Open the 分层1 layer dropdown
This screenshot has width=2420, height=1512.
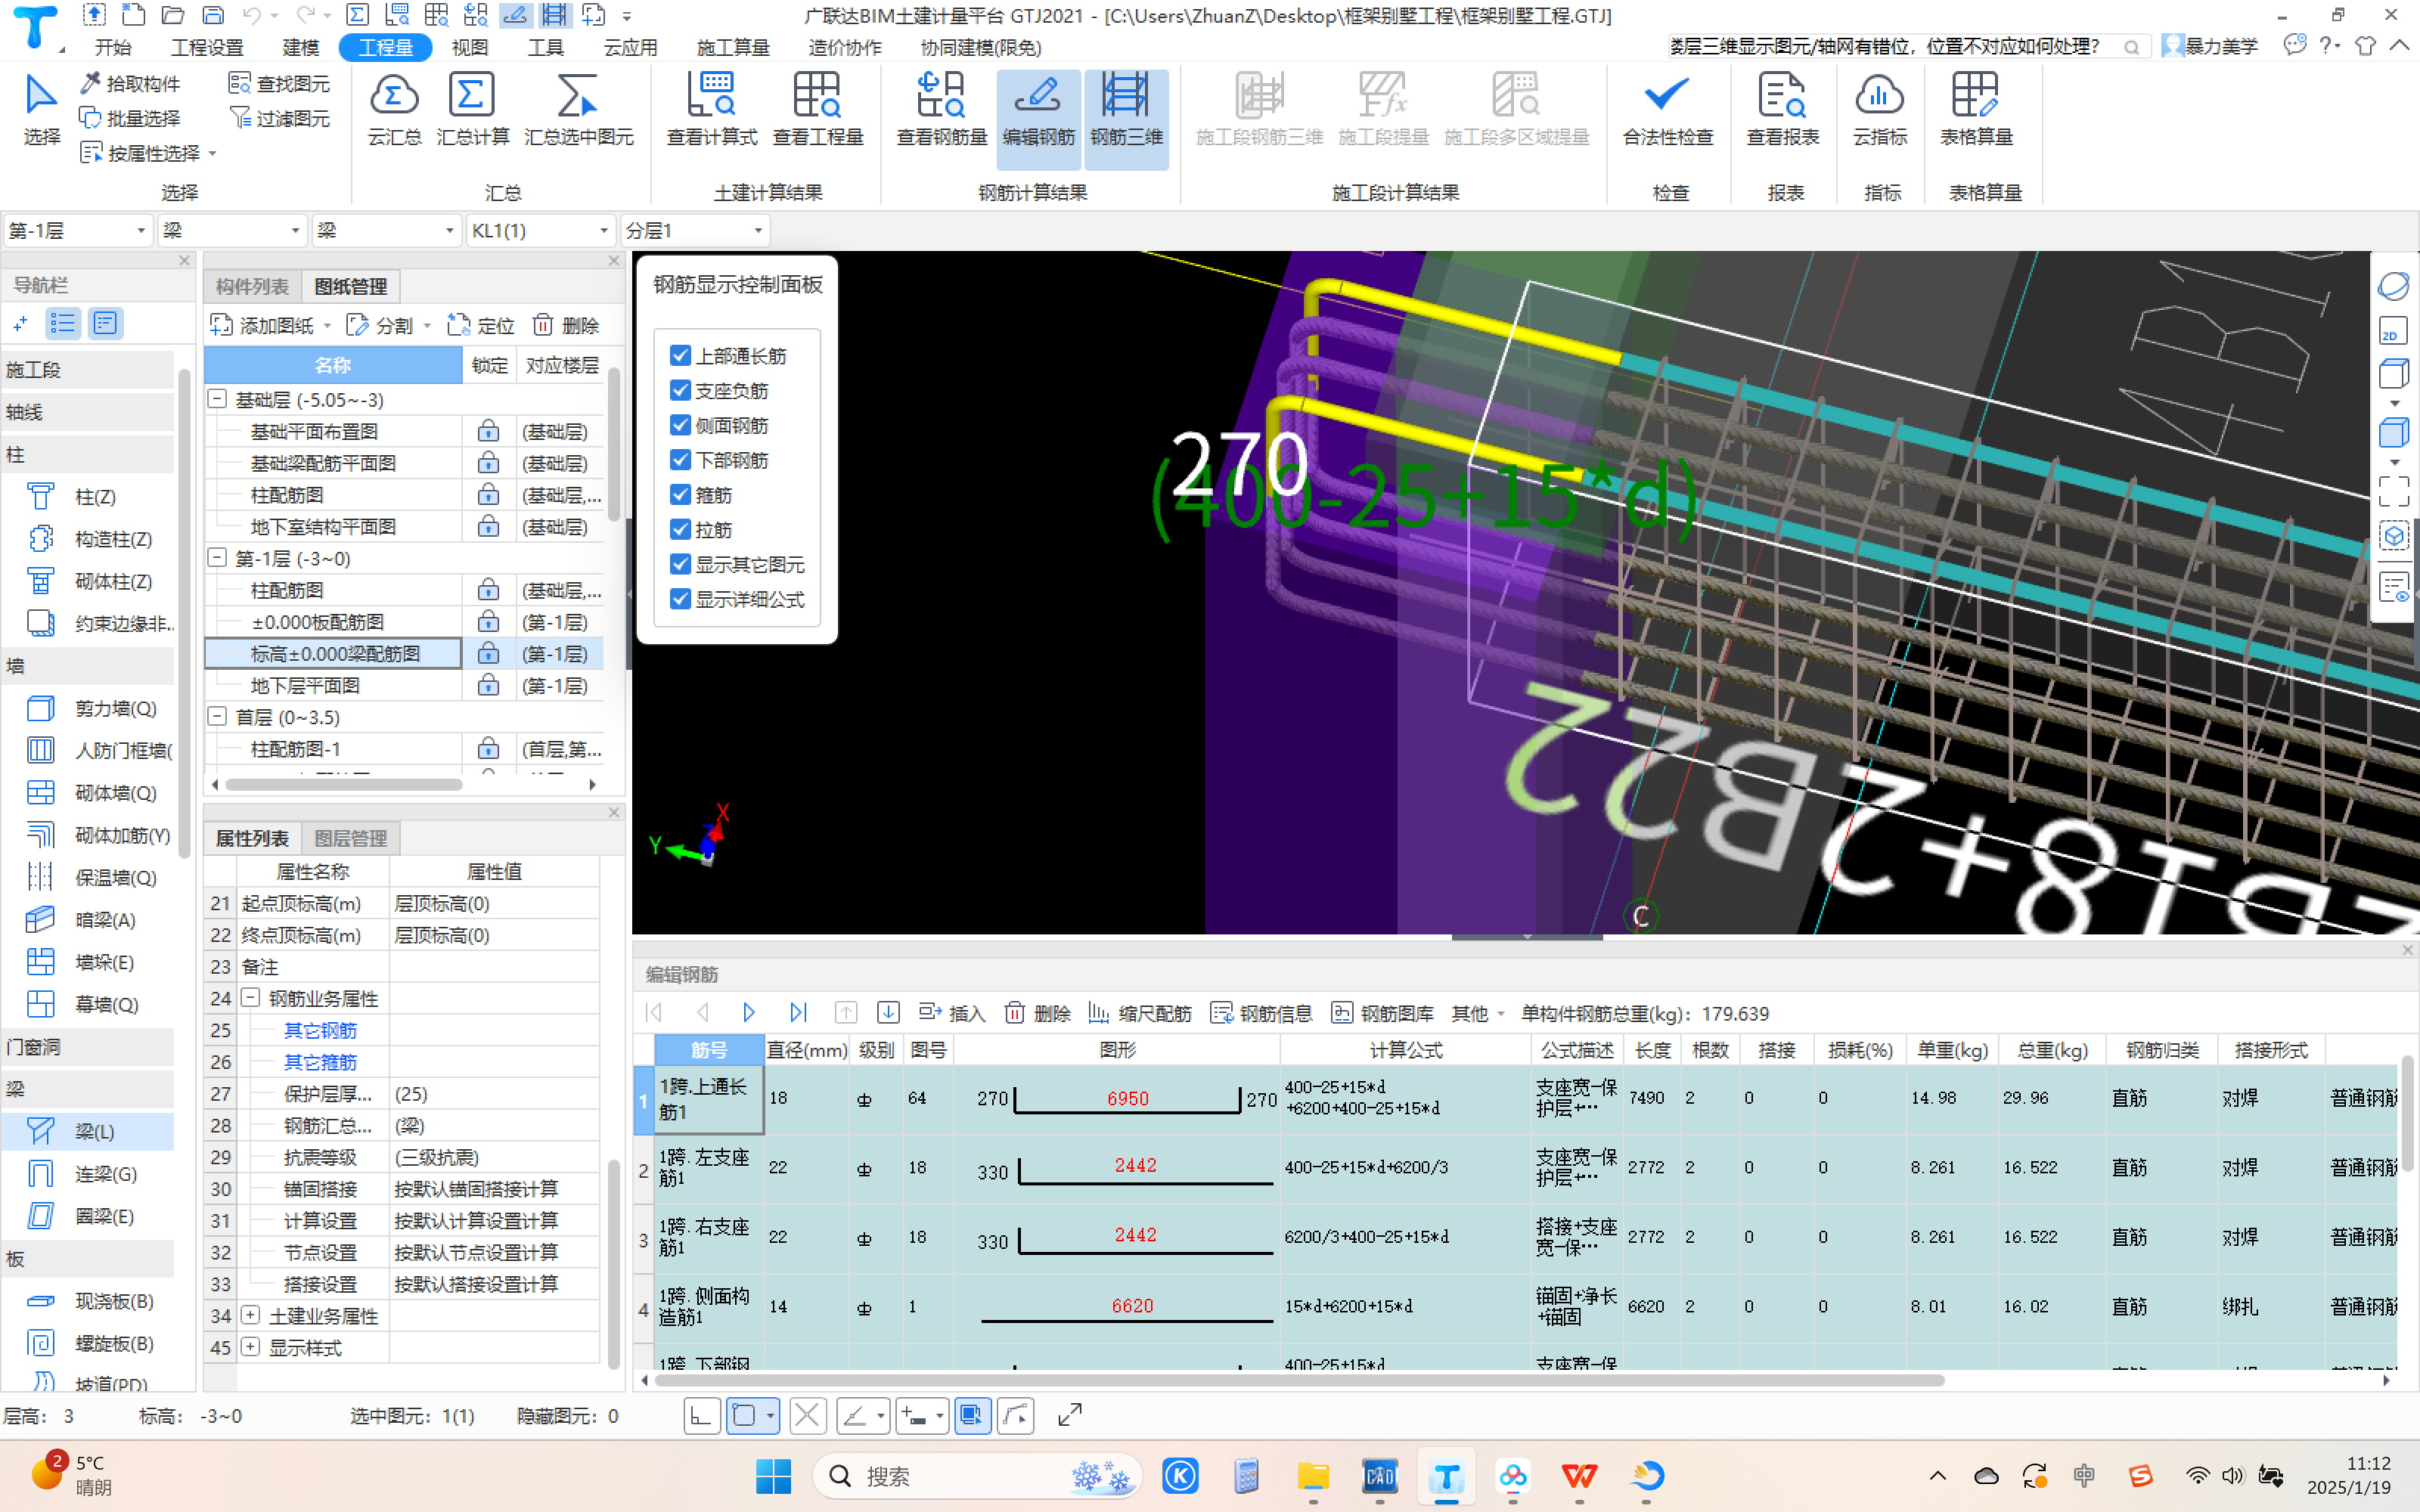pos(695,231)
